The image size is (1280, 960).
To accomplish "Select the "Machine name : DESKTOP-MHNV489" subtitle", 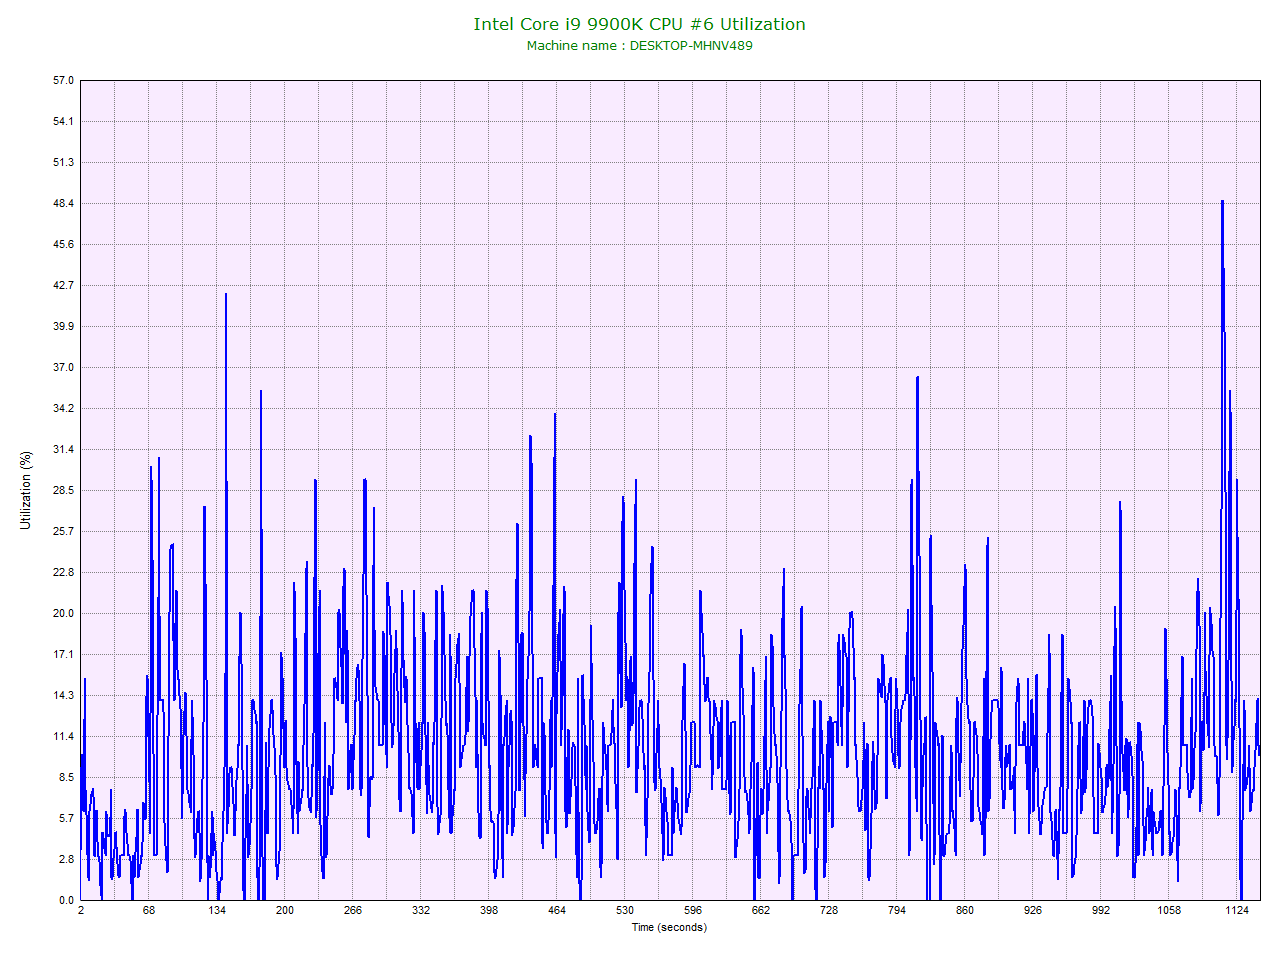I will tap(639, 45).
